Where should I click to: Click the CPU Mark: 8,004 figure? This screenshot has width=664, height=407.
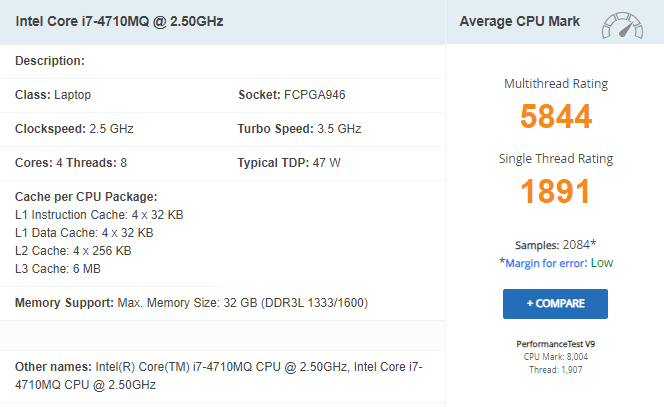[x=555, y=356]
